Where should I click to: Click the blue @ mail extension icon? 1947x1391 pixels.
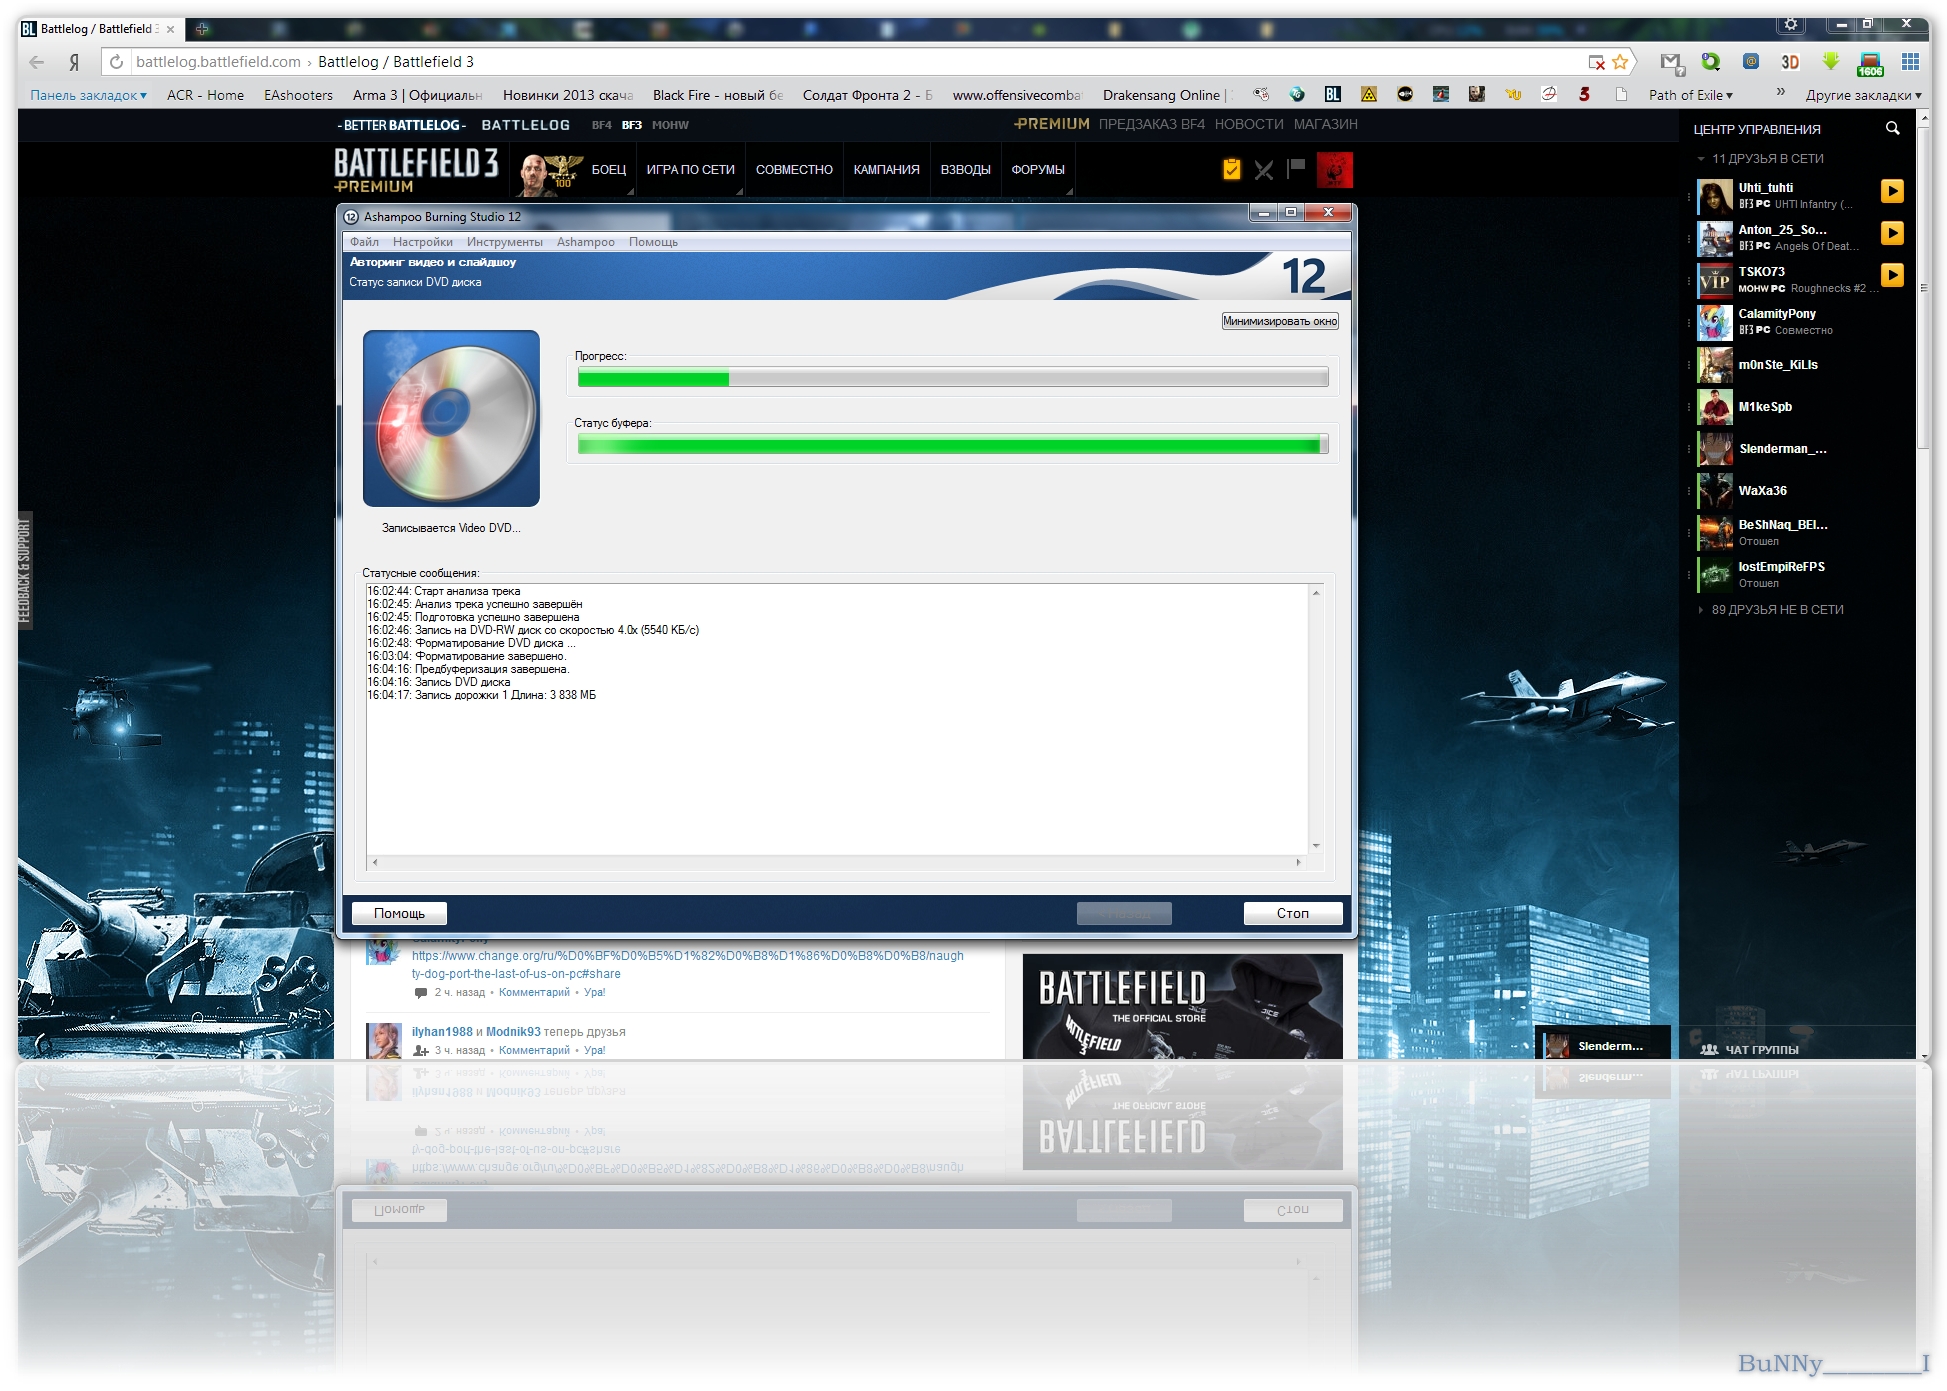[1751, 62]
